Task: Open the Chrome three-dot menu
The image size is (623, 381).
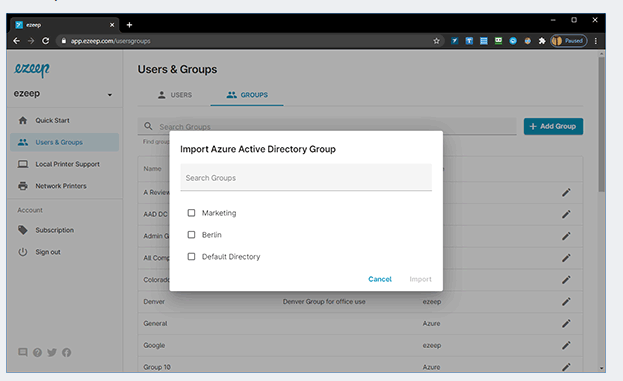Action: pos(596,41)
